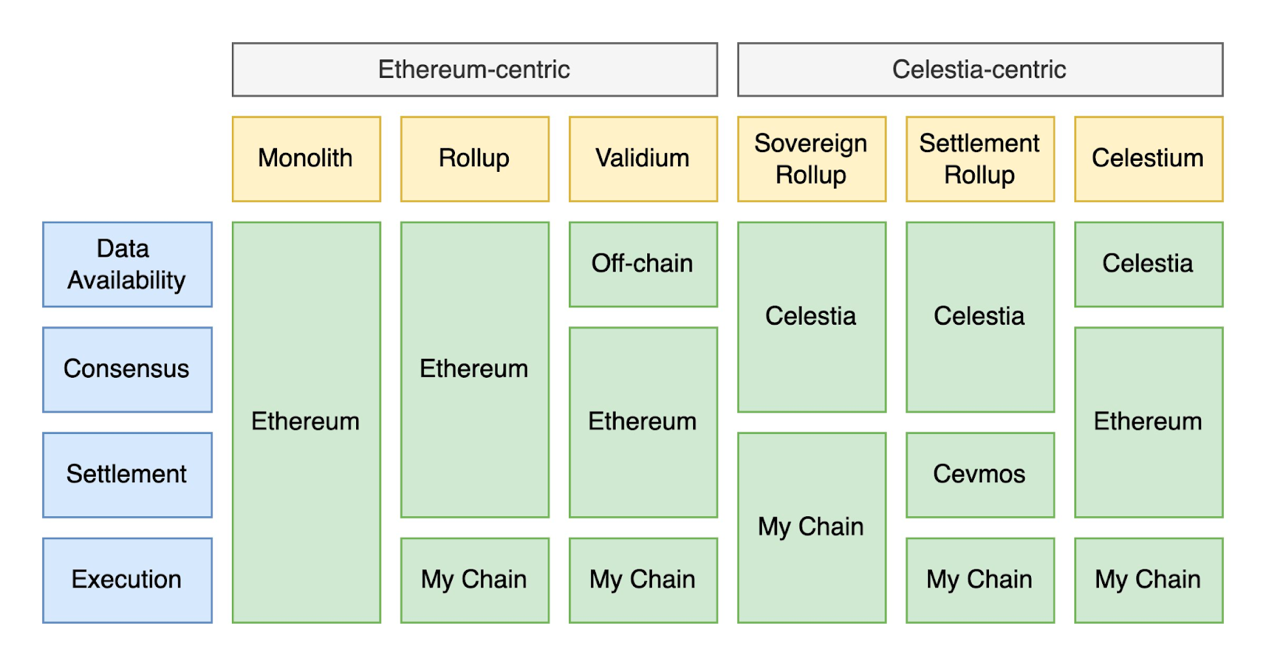This screenshot has width=1266, height=666.
Task: Click the Data Availability row label
Action: coord(127,264)
